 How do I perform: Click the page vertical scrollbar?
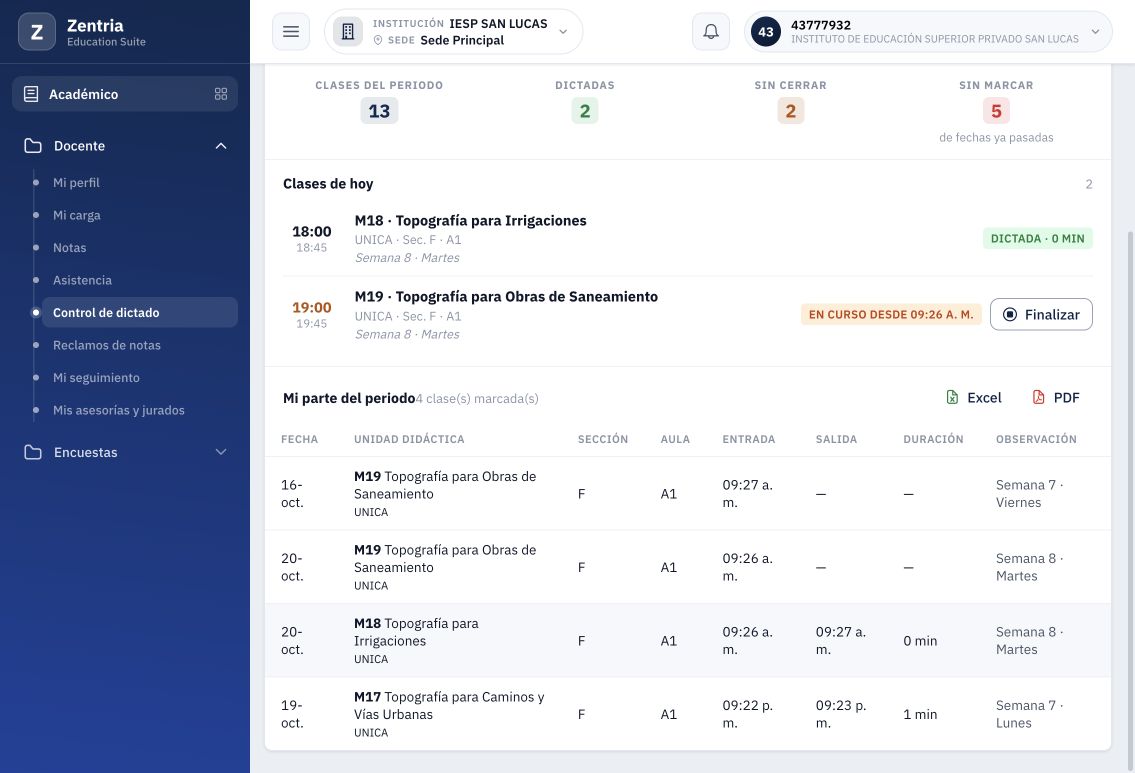[x=1131, y=499]
